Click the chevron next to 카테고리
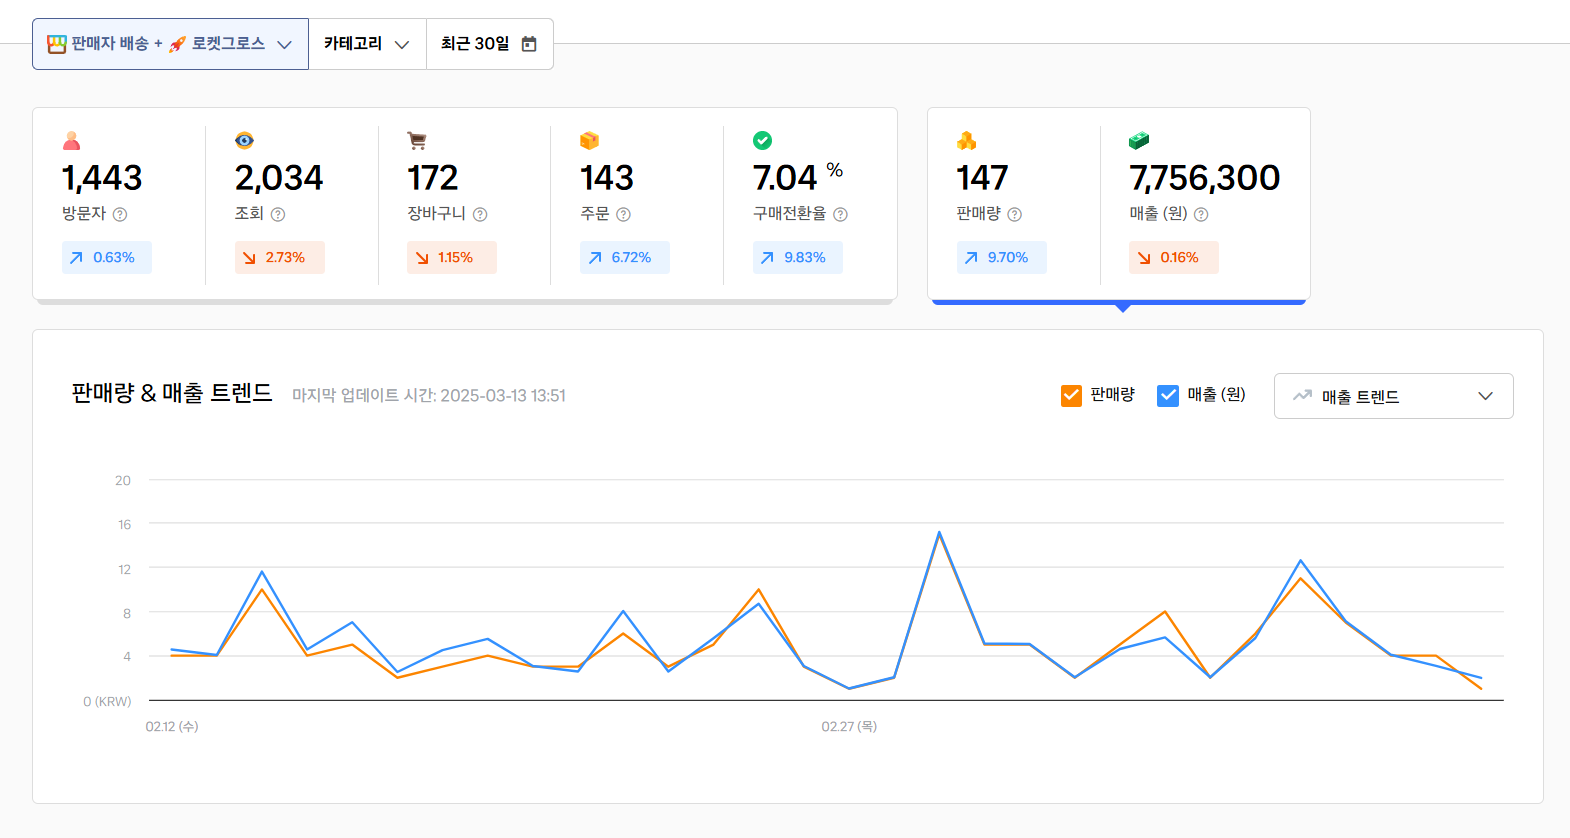Screen dimensions: 1570x838 (402, 44)
